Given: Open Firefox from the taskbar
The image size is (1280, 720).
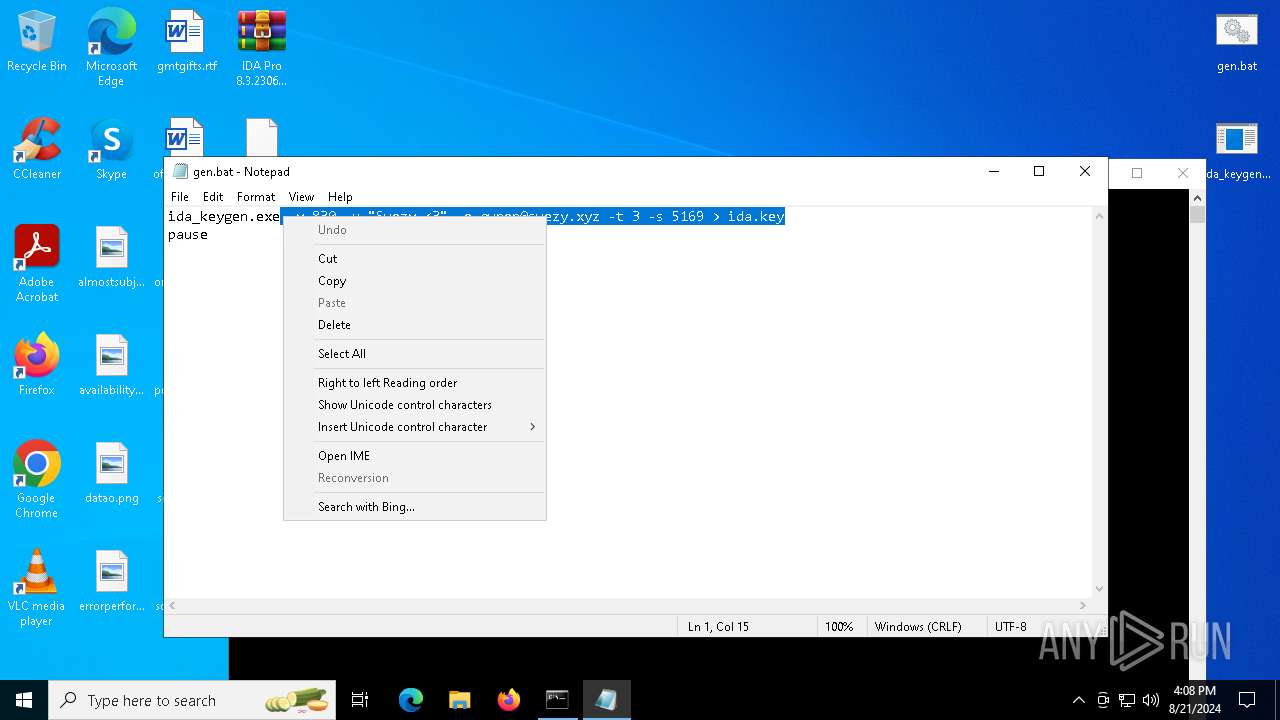Looking at the screenshot, I should click(508, 700).
